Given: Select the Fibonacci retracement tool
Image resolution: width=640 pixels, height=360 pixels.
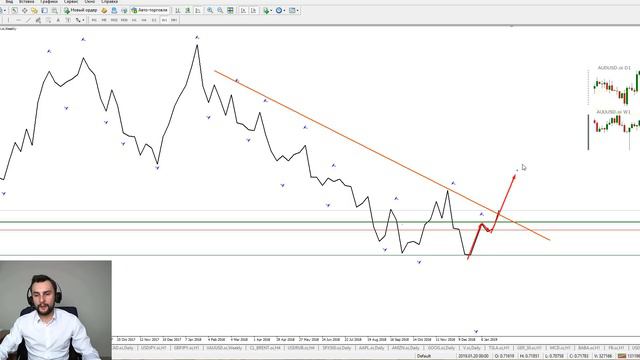Looking at the screenshot, I should 48,20.
